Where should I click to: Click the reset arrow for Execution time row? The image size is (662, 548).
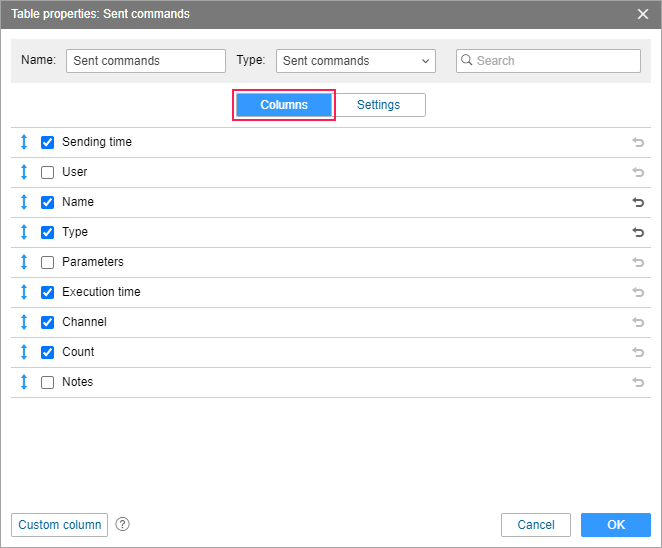[638, 292]
